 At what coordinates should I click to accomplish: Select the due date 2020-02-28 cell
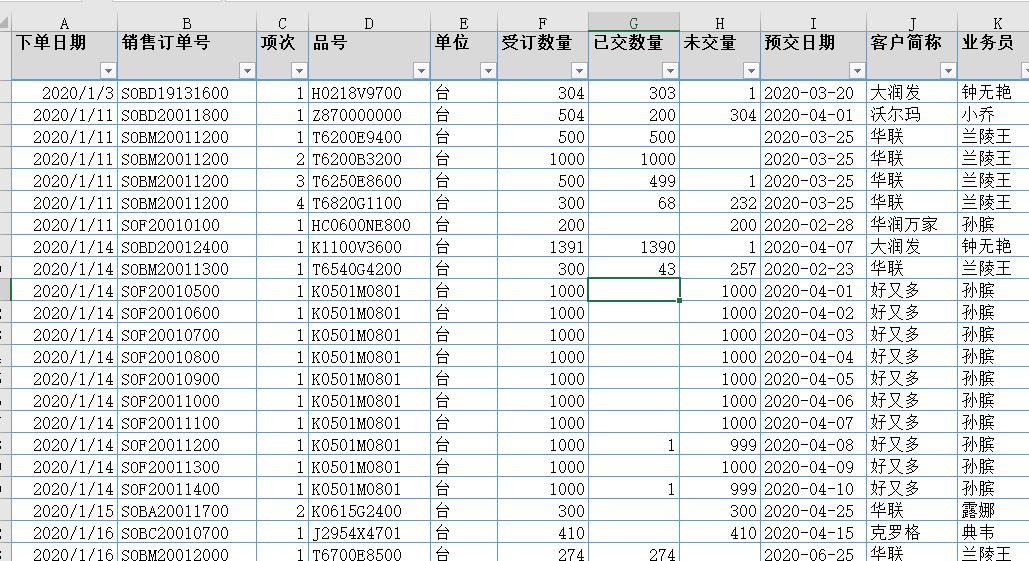pyautogui.click(x=814, y=225)
